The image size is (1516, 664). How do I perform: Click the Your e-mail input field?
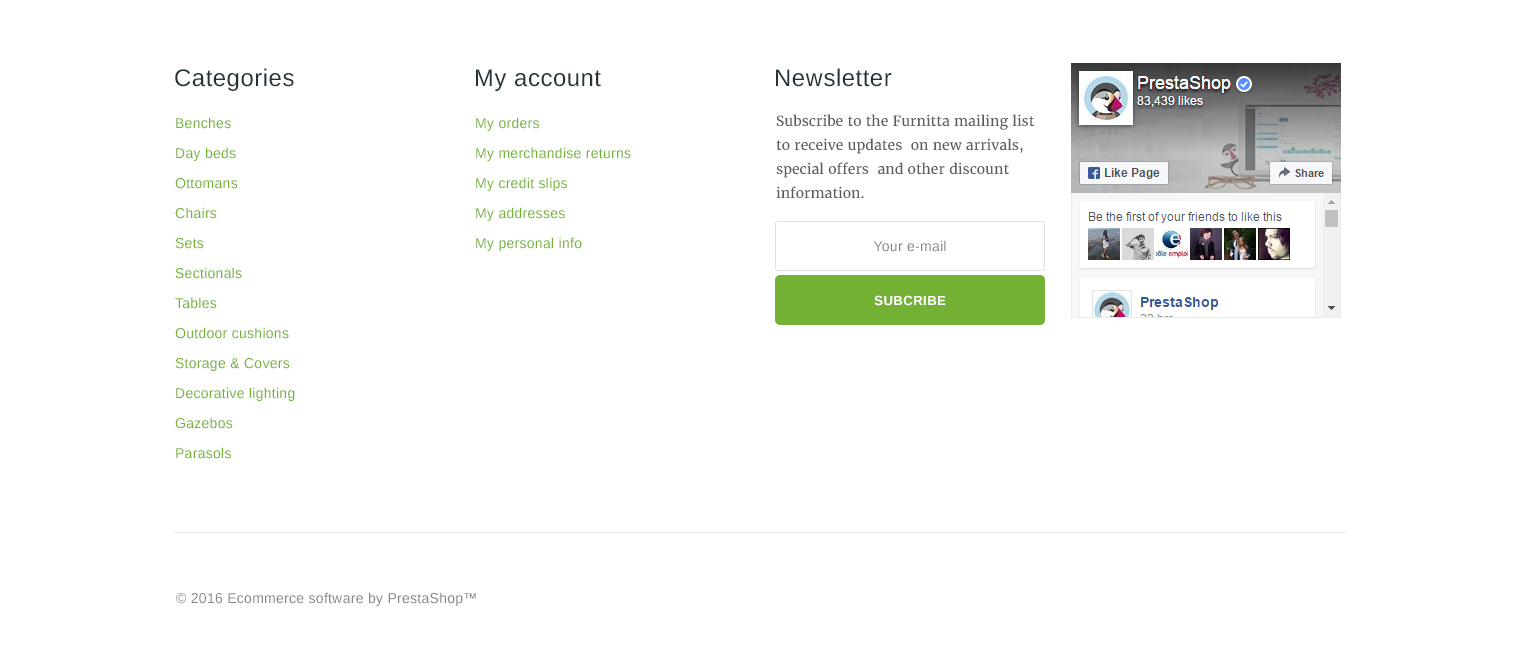tap(910, 246)
